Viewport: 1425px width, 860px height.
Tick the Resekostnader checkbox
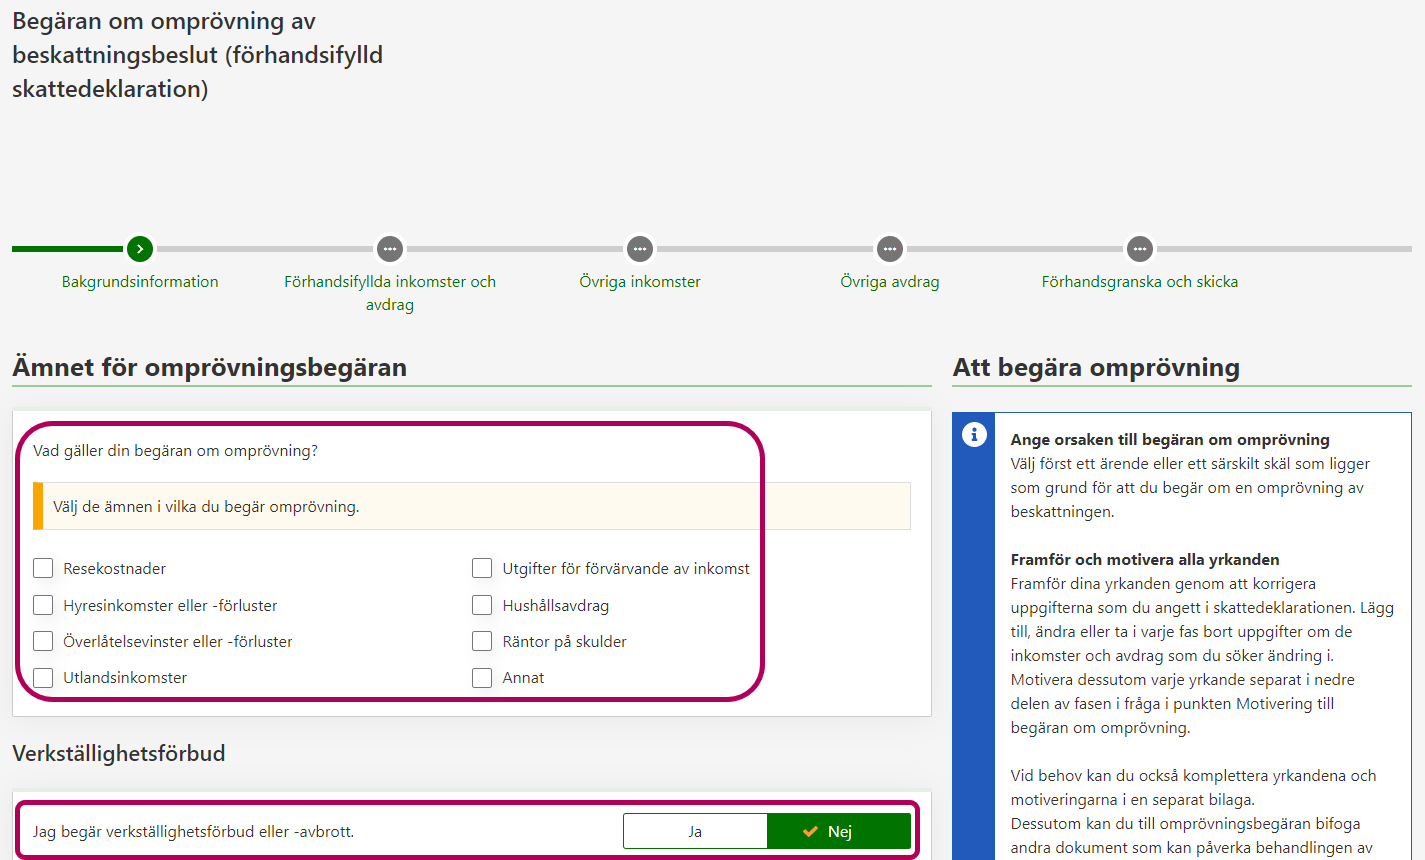(43, 569)
